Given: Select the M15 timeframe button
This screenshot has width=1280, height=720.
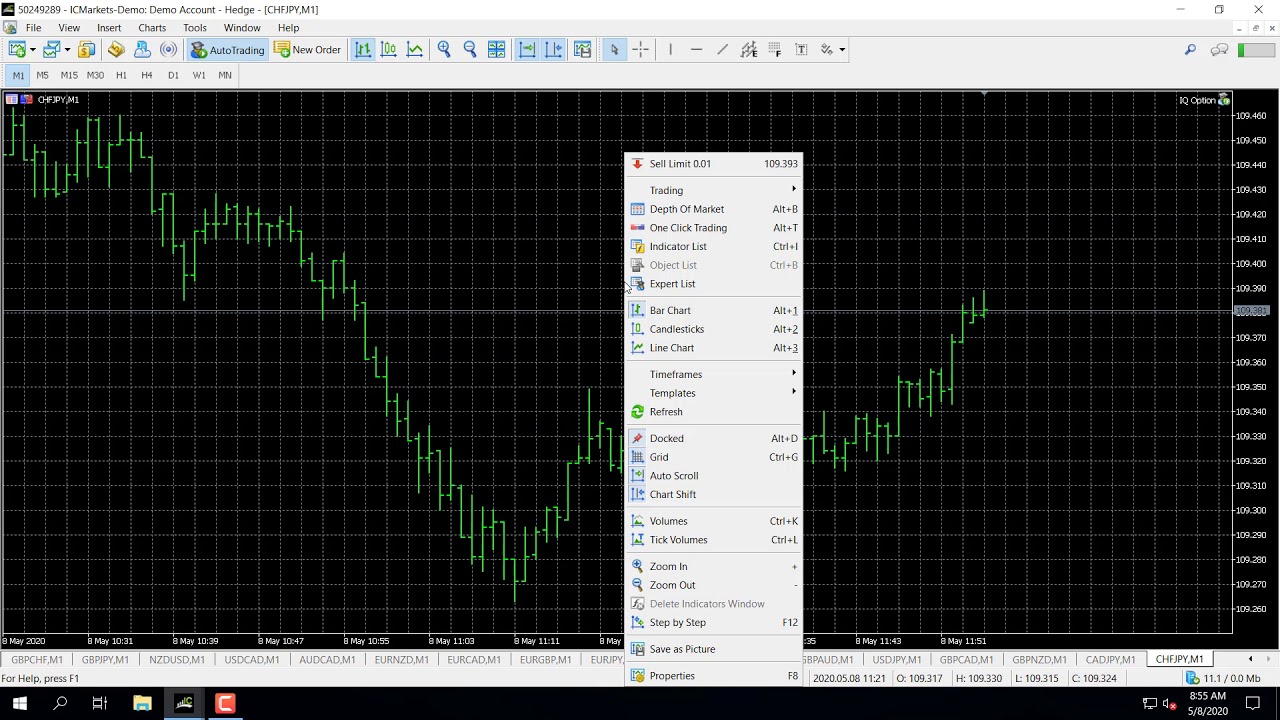Looking at the screenshot, I should click(x=69, y=75).
